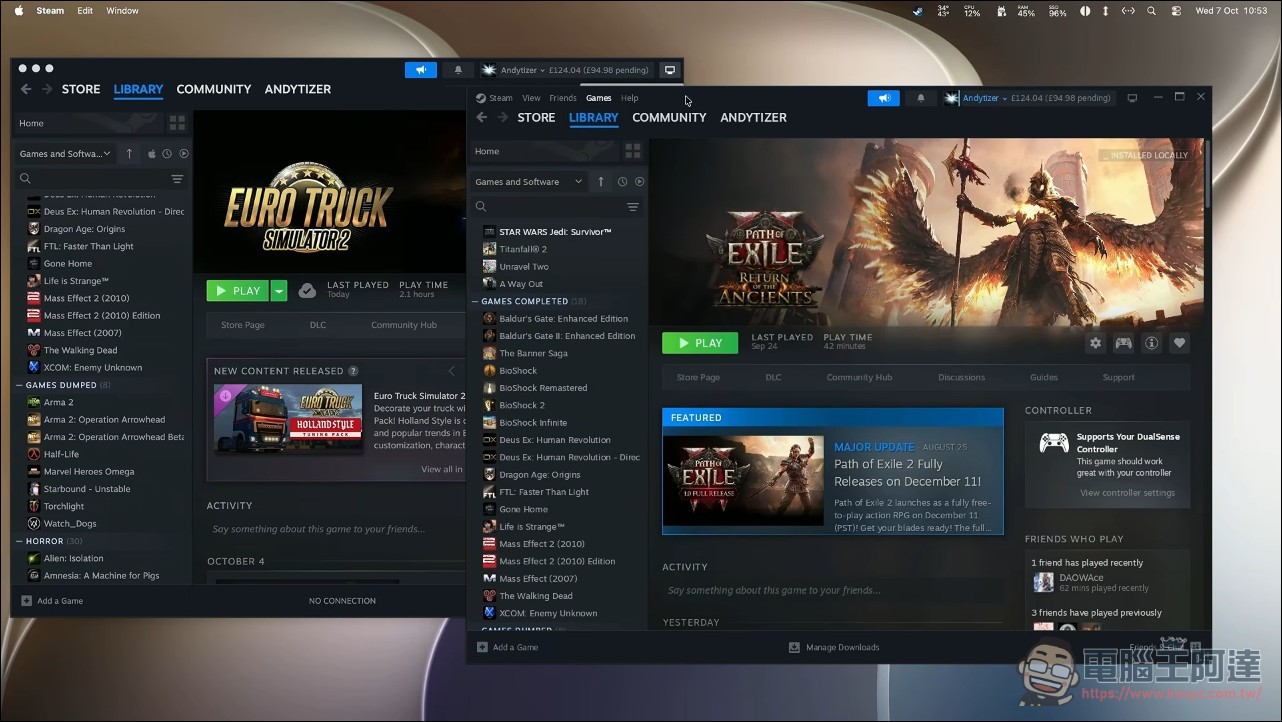Select BioShock Infinite in front window list
Viewport: 1282px width, 722px height.
coord(533,423)
